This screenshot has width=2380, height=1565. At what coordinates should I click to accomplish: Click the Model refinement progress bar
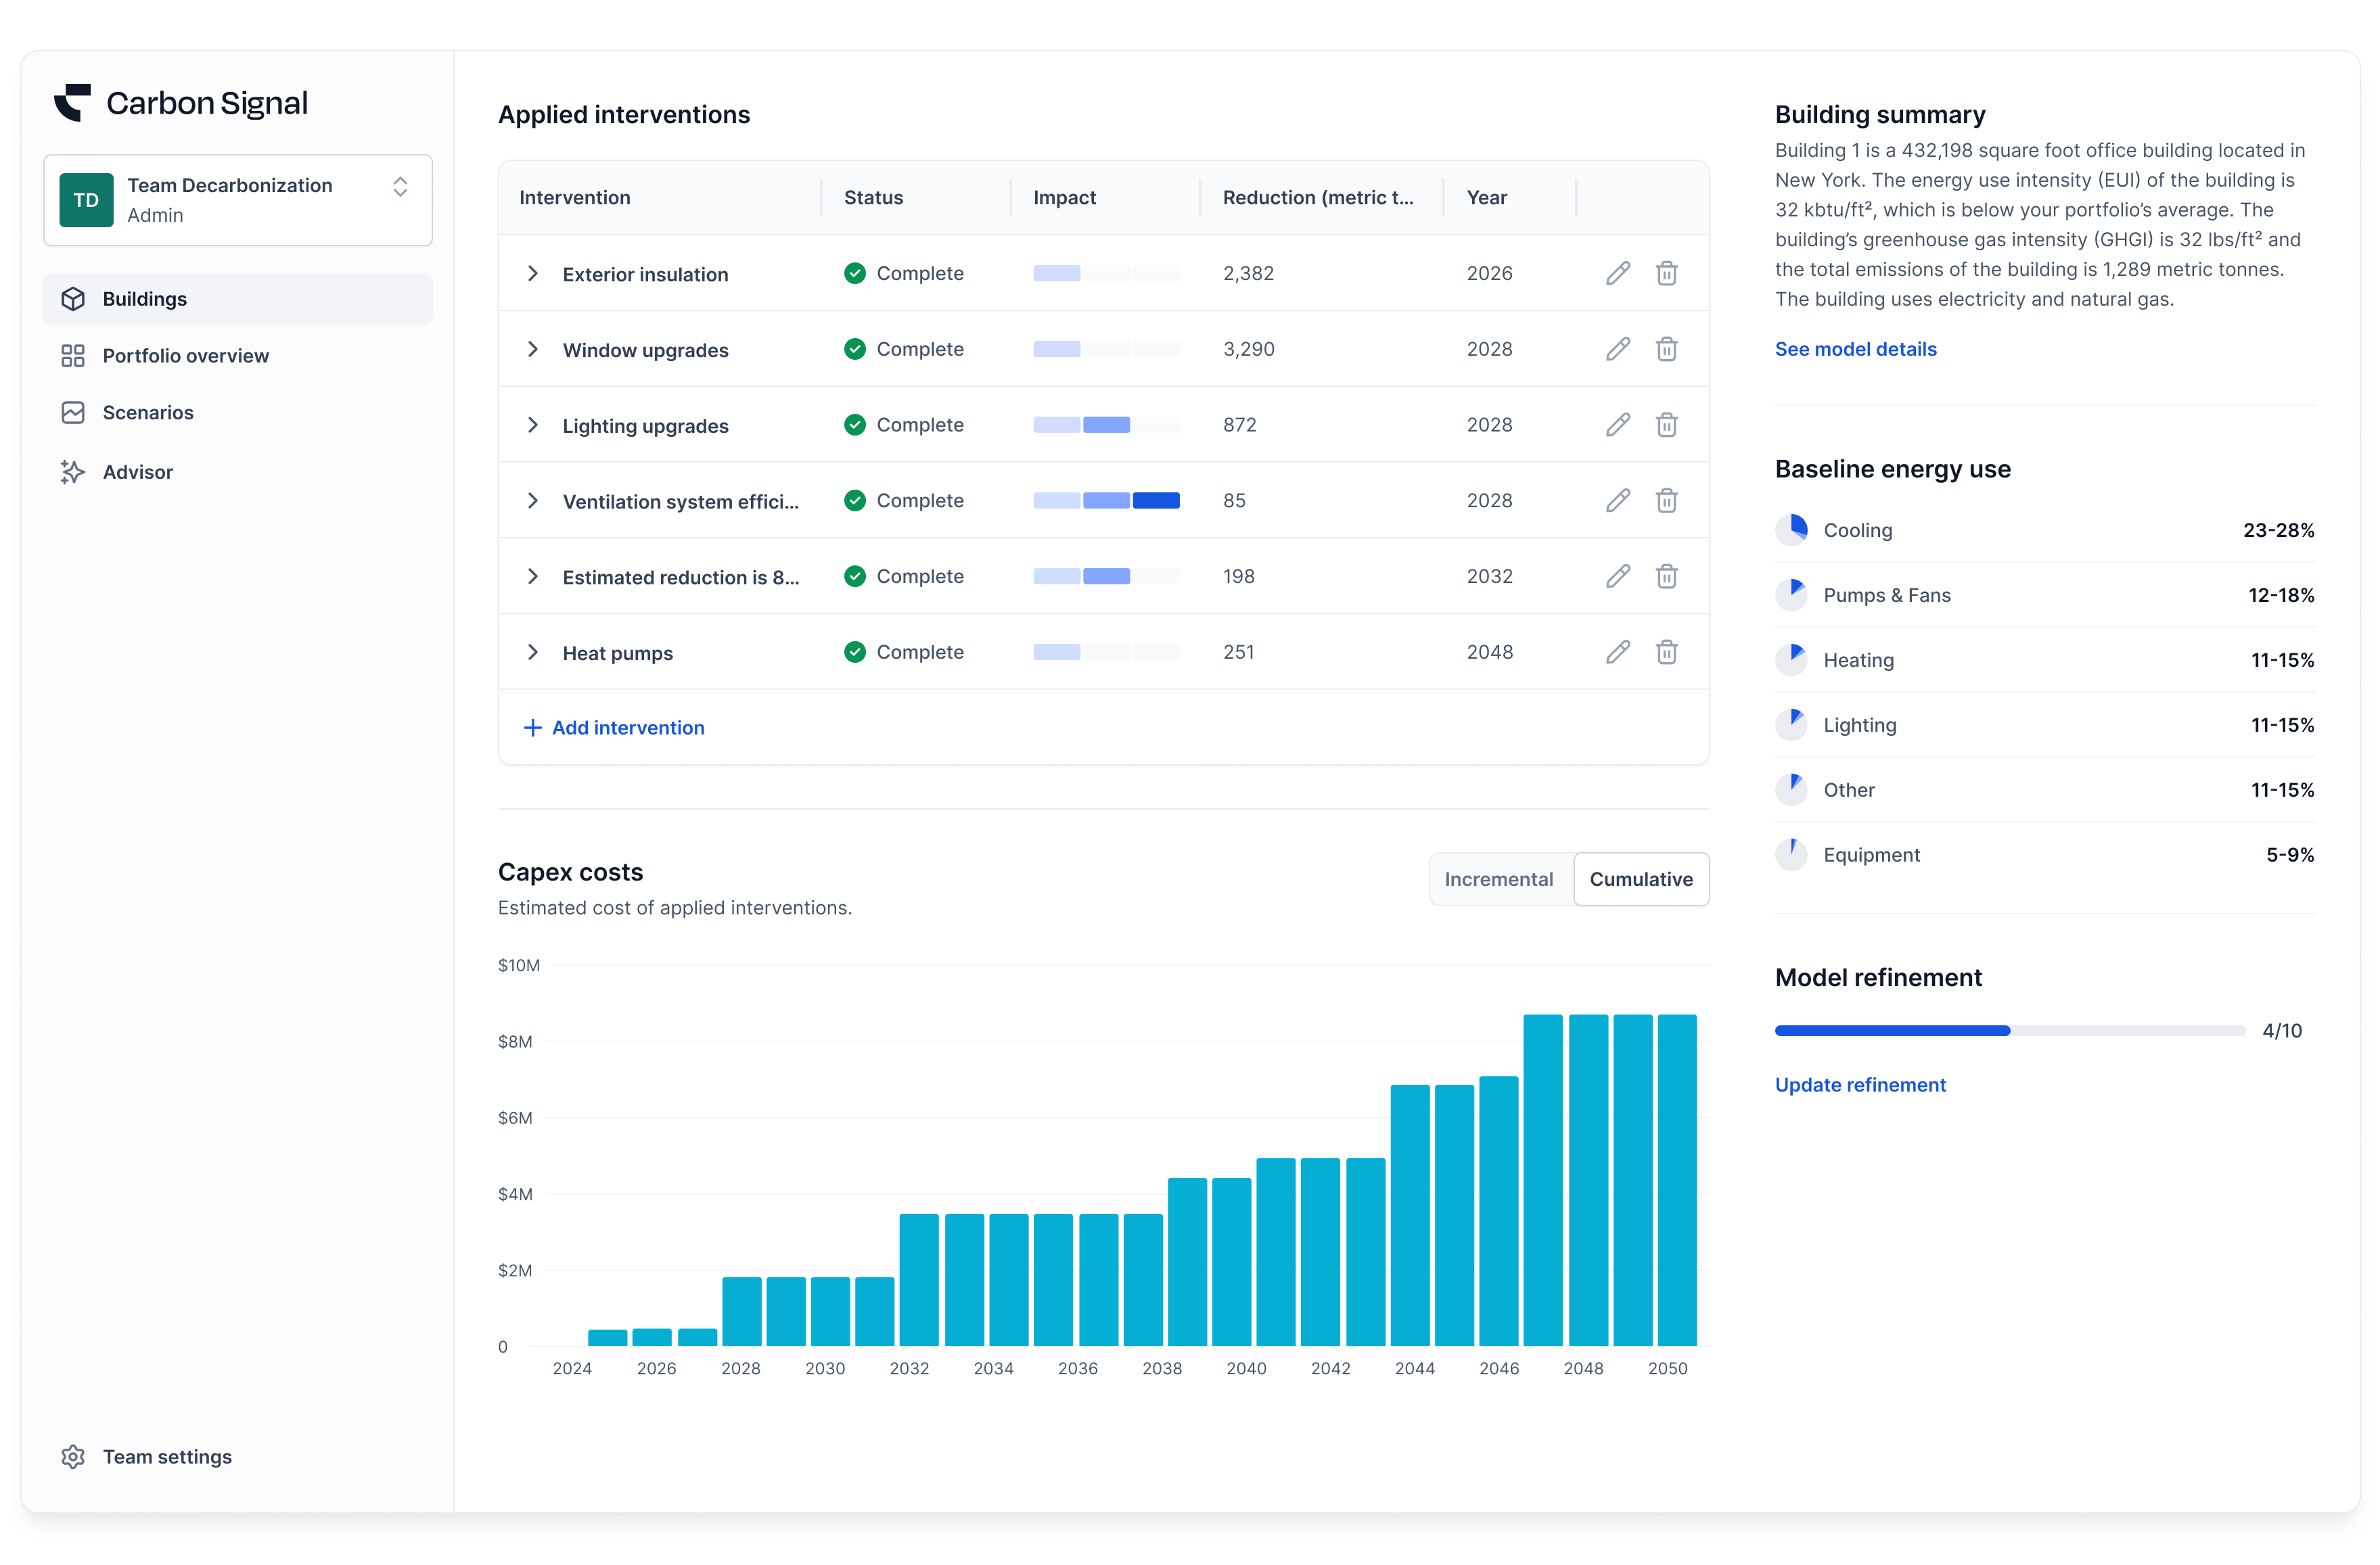(x=2009, y=1030)
